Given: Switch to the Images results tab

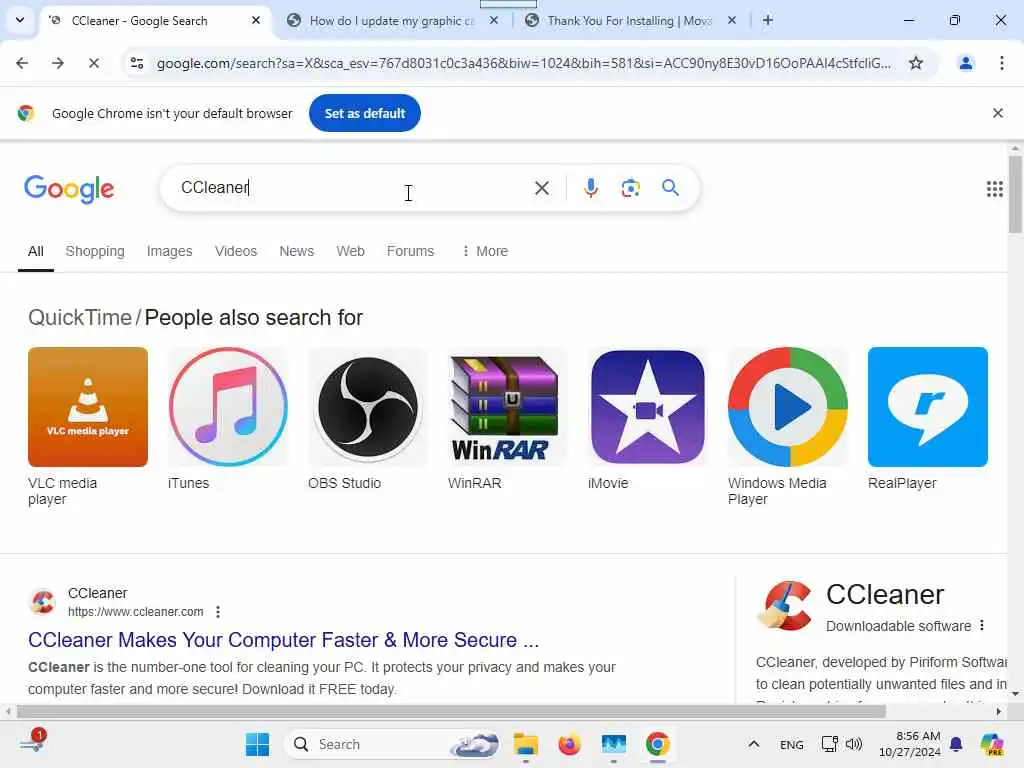Looking at the screenshot, I should coord(169,251).
